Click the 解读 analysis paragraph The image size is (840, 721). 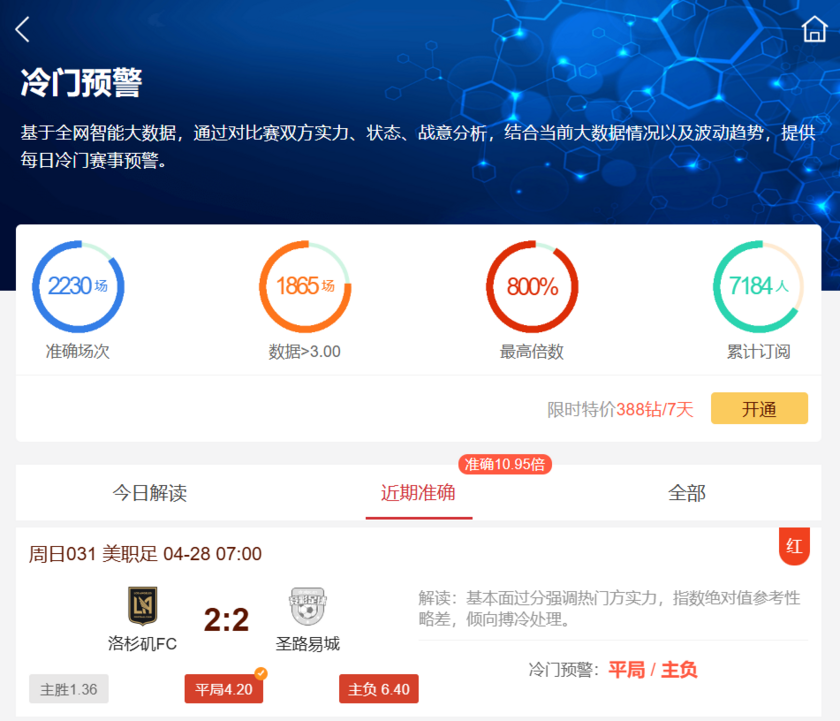(610, 608)
